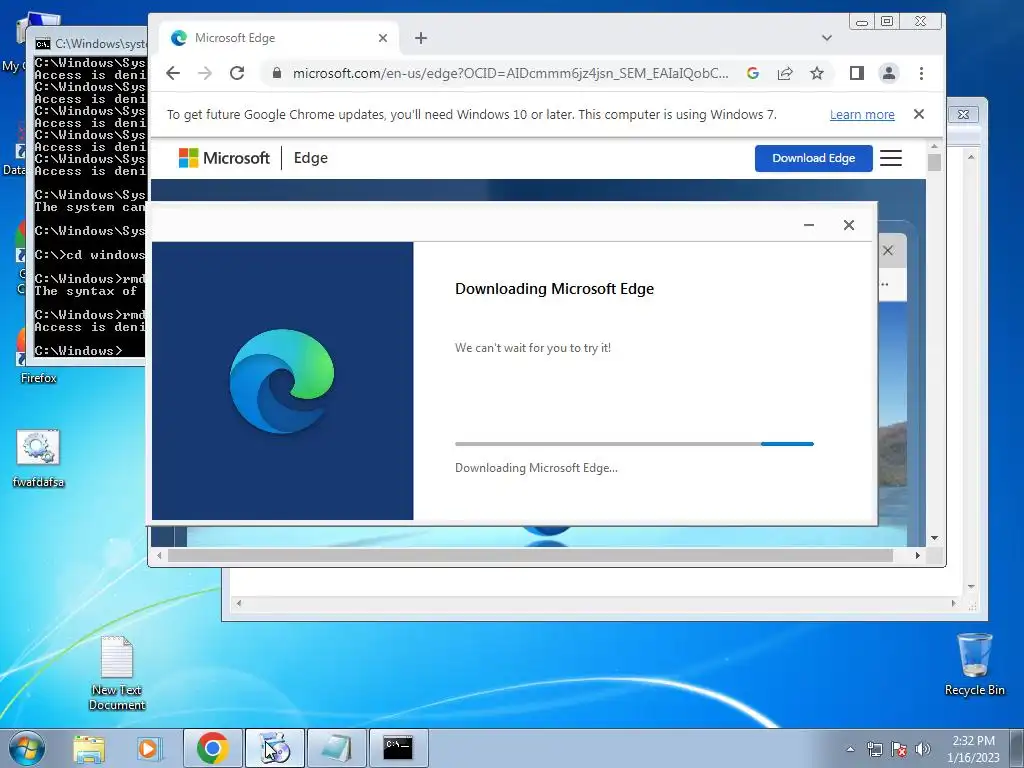Click the Microsoft logo link
This screenshot has width=1024, height=768.
tap(224, 158)
